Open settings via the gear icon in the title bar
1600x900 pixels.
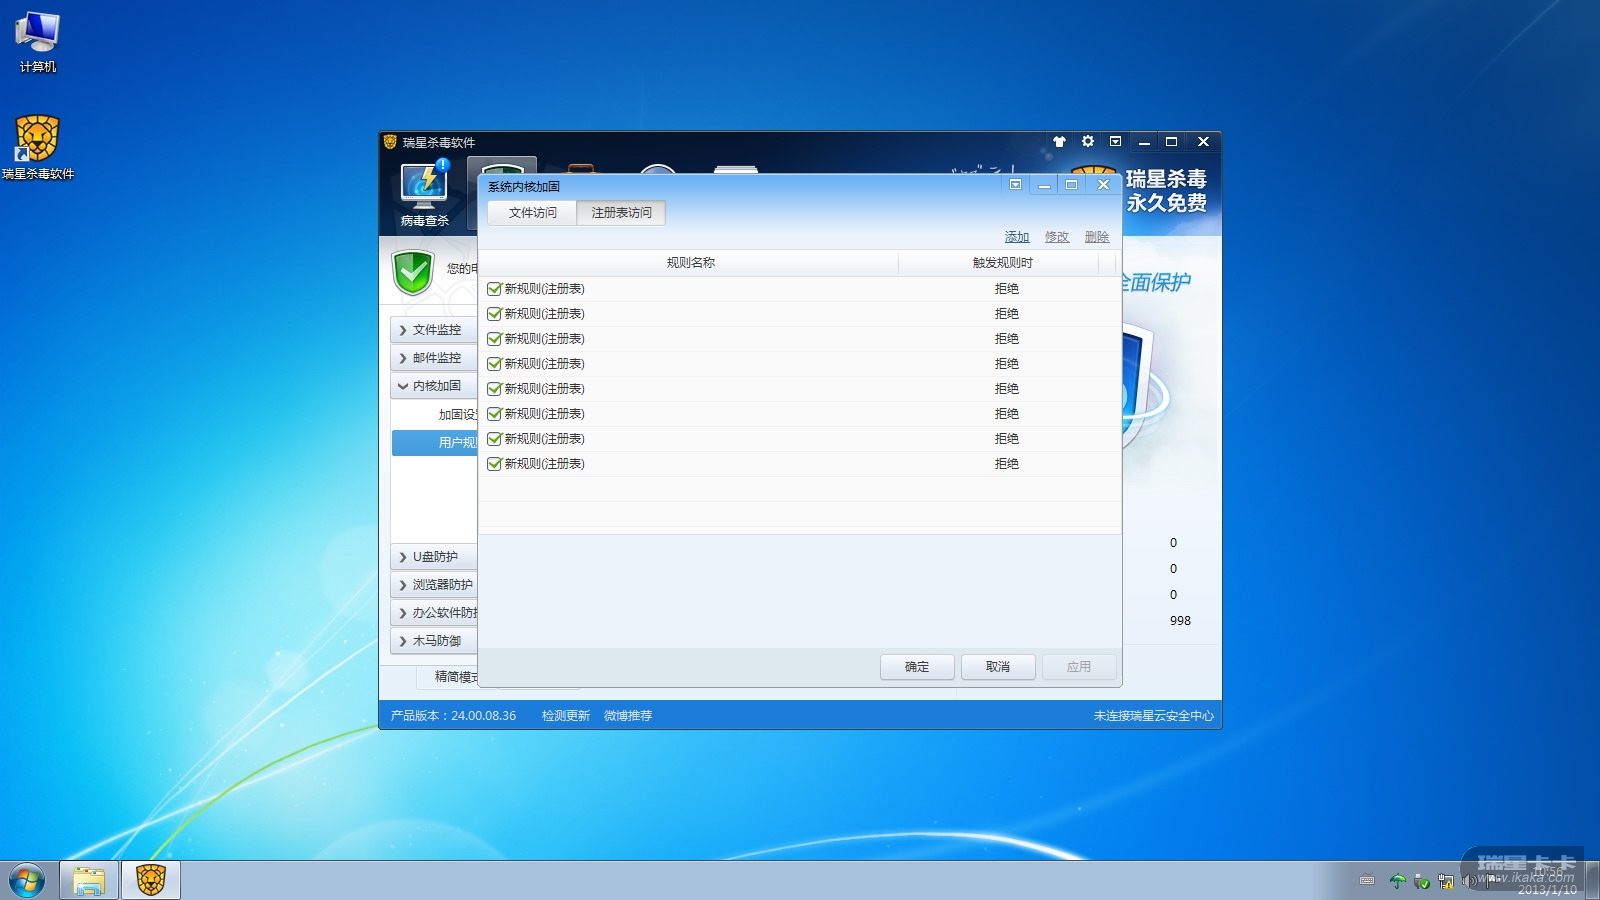(x=1088, y=142)
